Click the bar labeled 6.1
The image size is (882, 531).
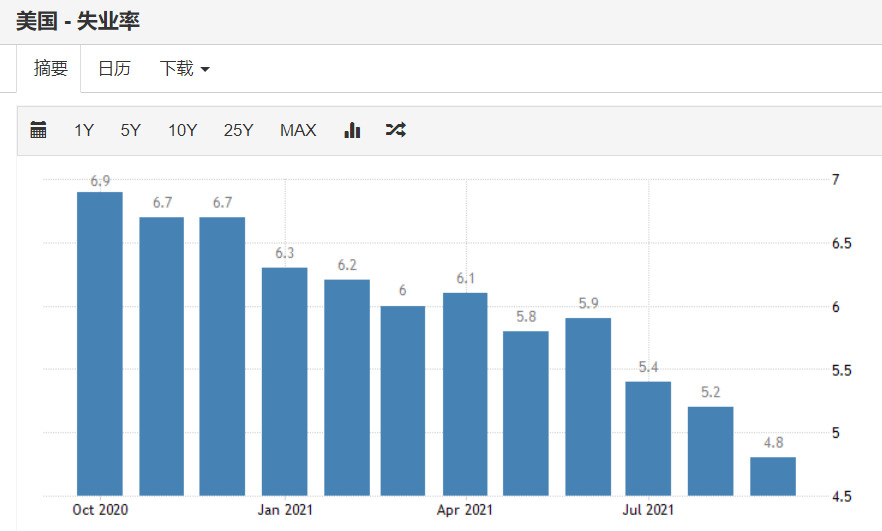pos(465,394)
